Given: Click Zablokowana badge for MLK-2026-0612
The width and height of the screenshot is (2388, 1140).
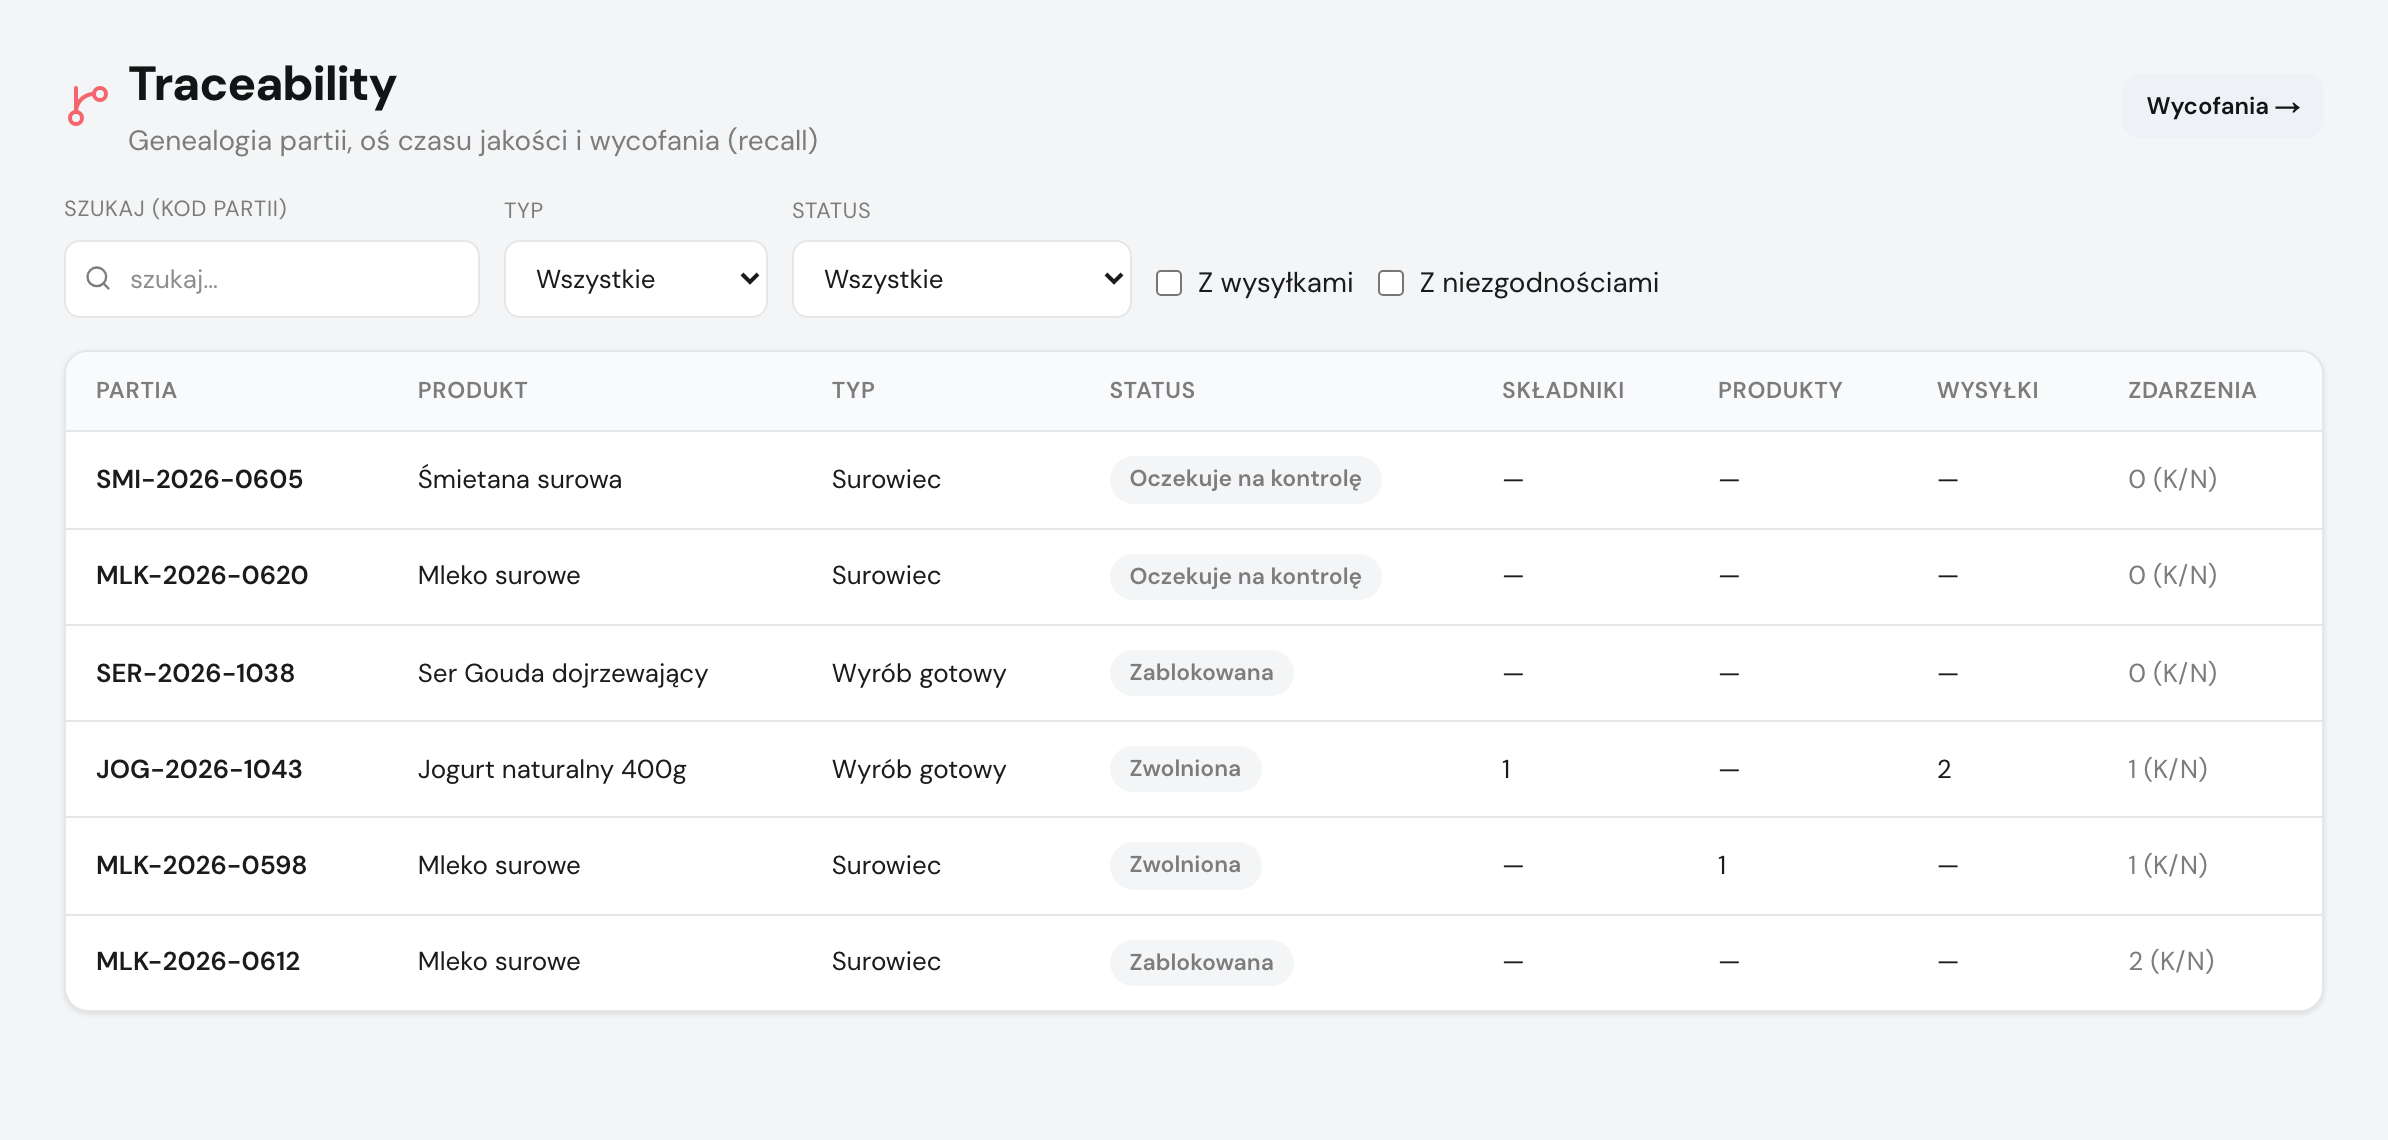Looking at the screenshot, I should coord(1201,962).
